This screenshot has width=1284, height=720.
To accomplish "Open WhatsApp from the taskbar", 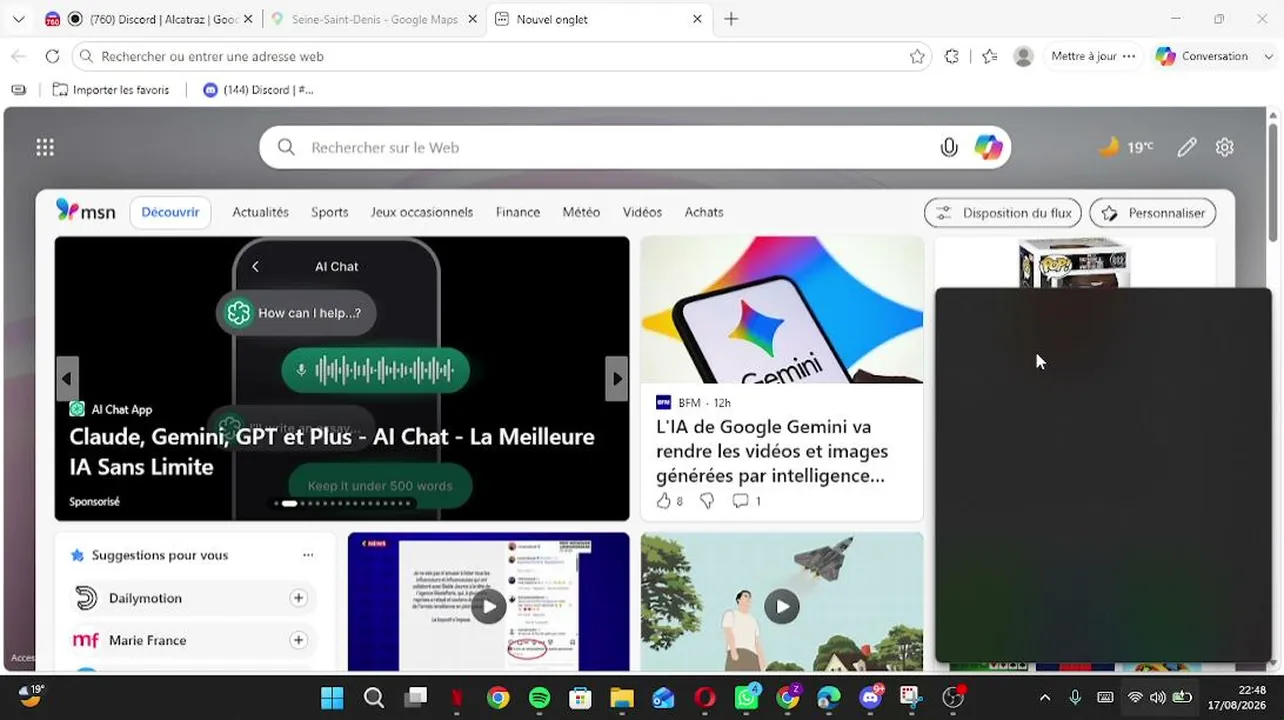I will tap(746, 697).
